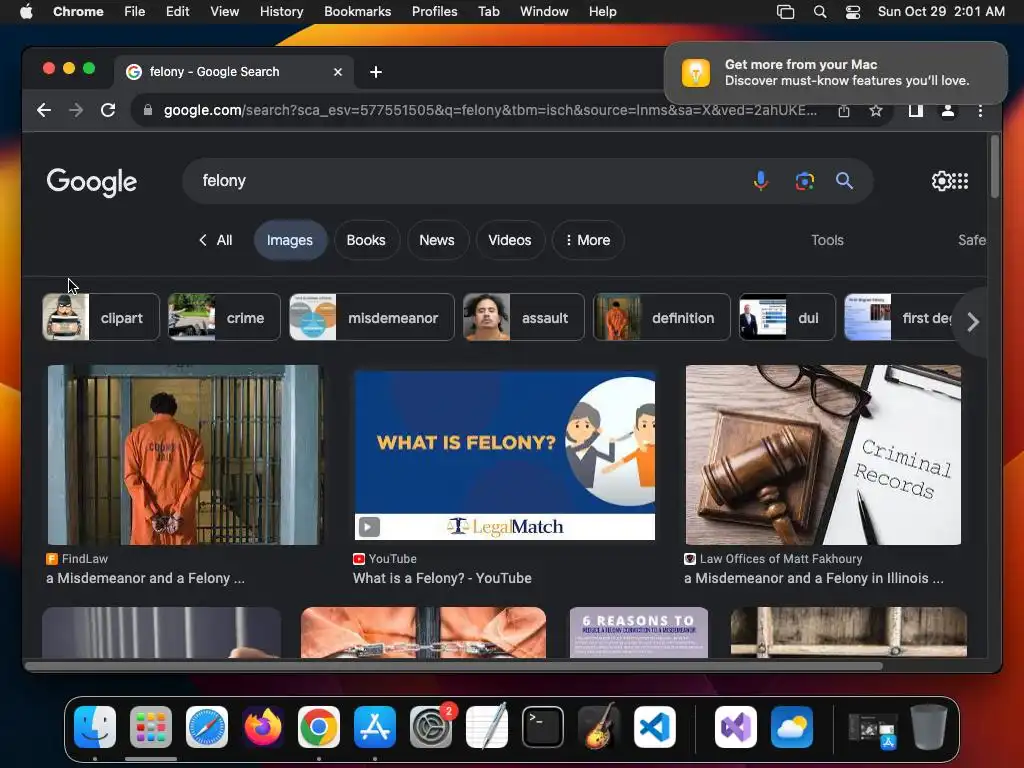The image size is (1024, 768).
Task: Select the misdemeanor suggestion chip
Action: pos(372,317)
